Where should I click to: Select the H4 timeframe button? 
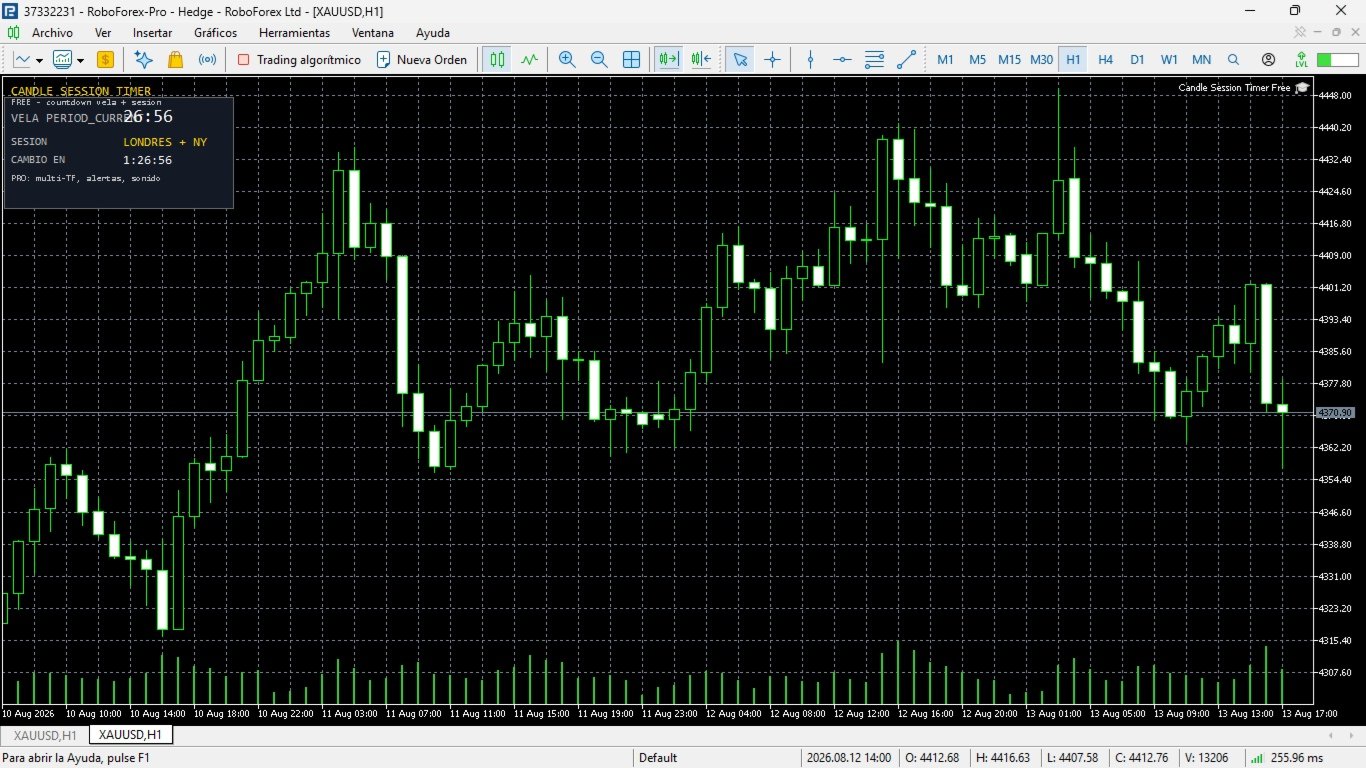click(x=1105, y=59)
